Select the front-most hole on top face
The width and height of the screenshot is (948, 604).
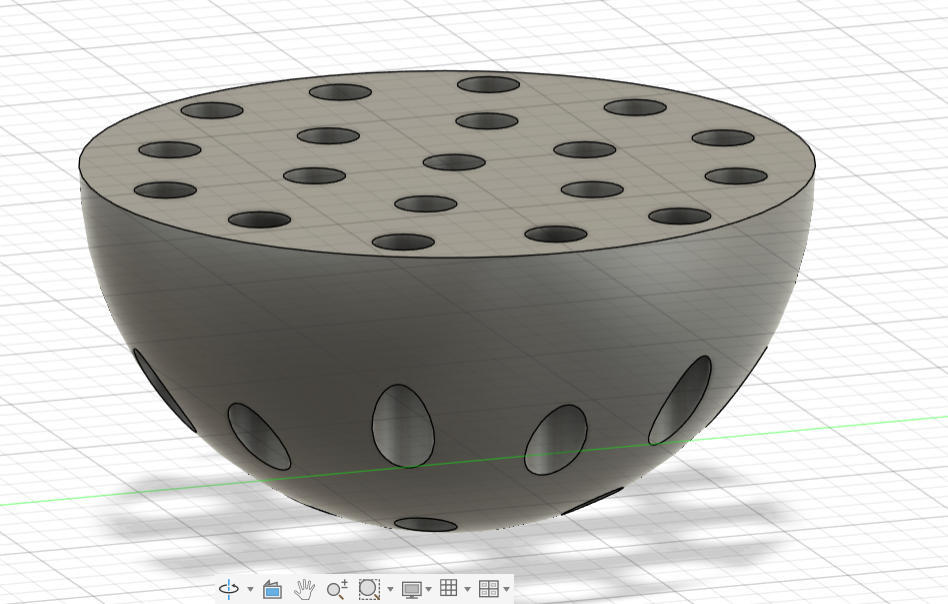[403, 241]
